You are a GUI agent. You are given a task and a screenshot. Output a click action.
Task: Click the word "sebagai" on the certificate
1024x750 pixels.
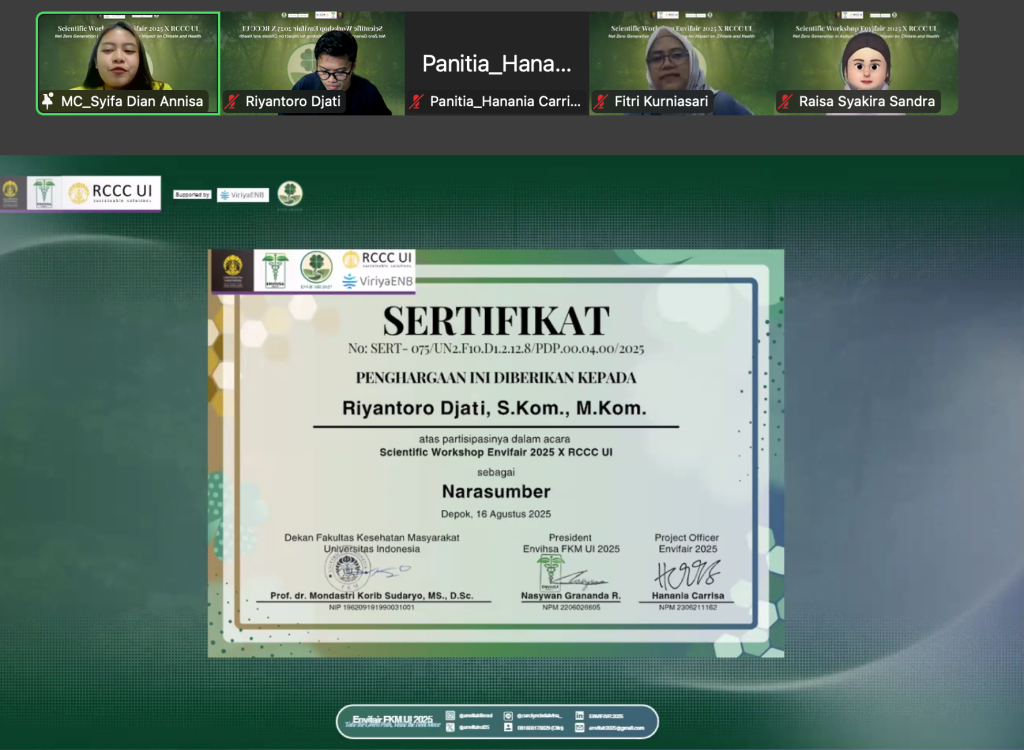coord(496,472)
